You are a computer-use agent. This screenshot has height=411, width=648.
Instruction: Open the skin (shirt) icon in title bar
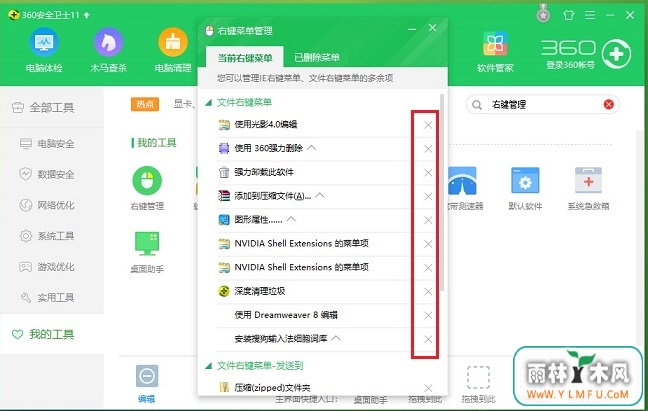[x=569, y=15]
